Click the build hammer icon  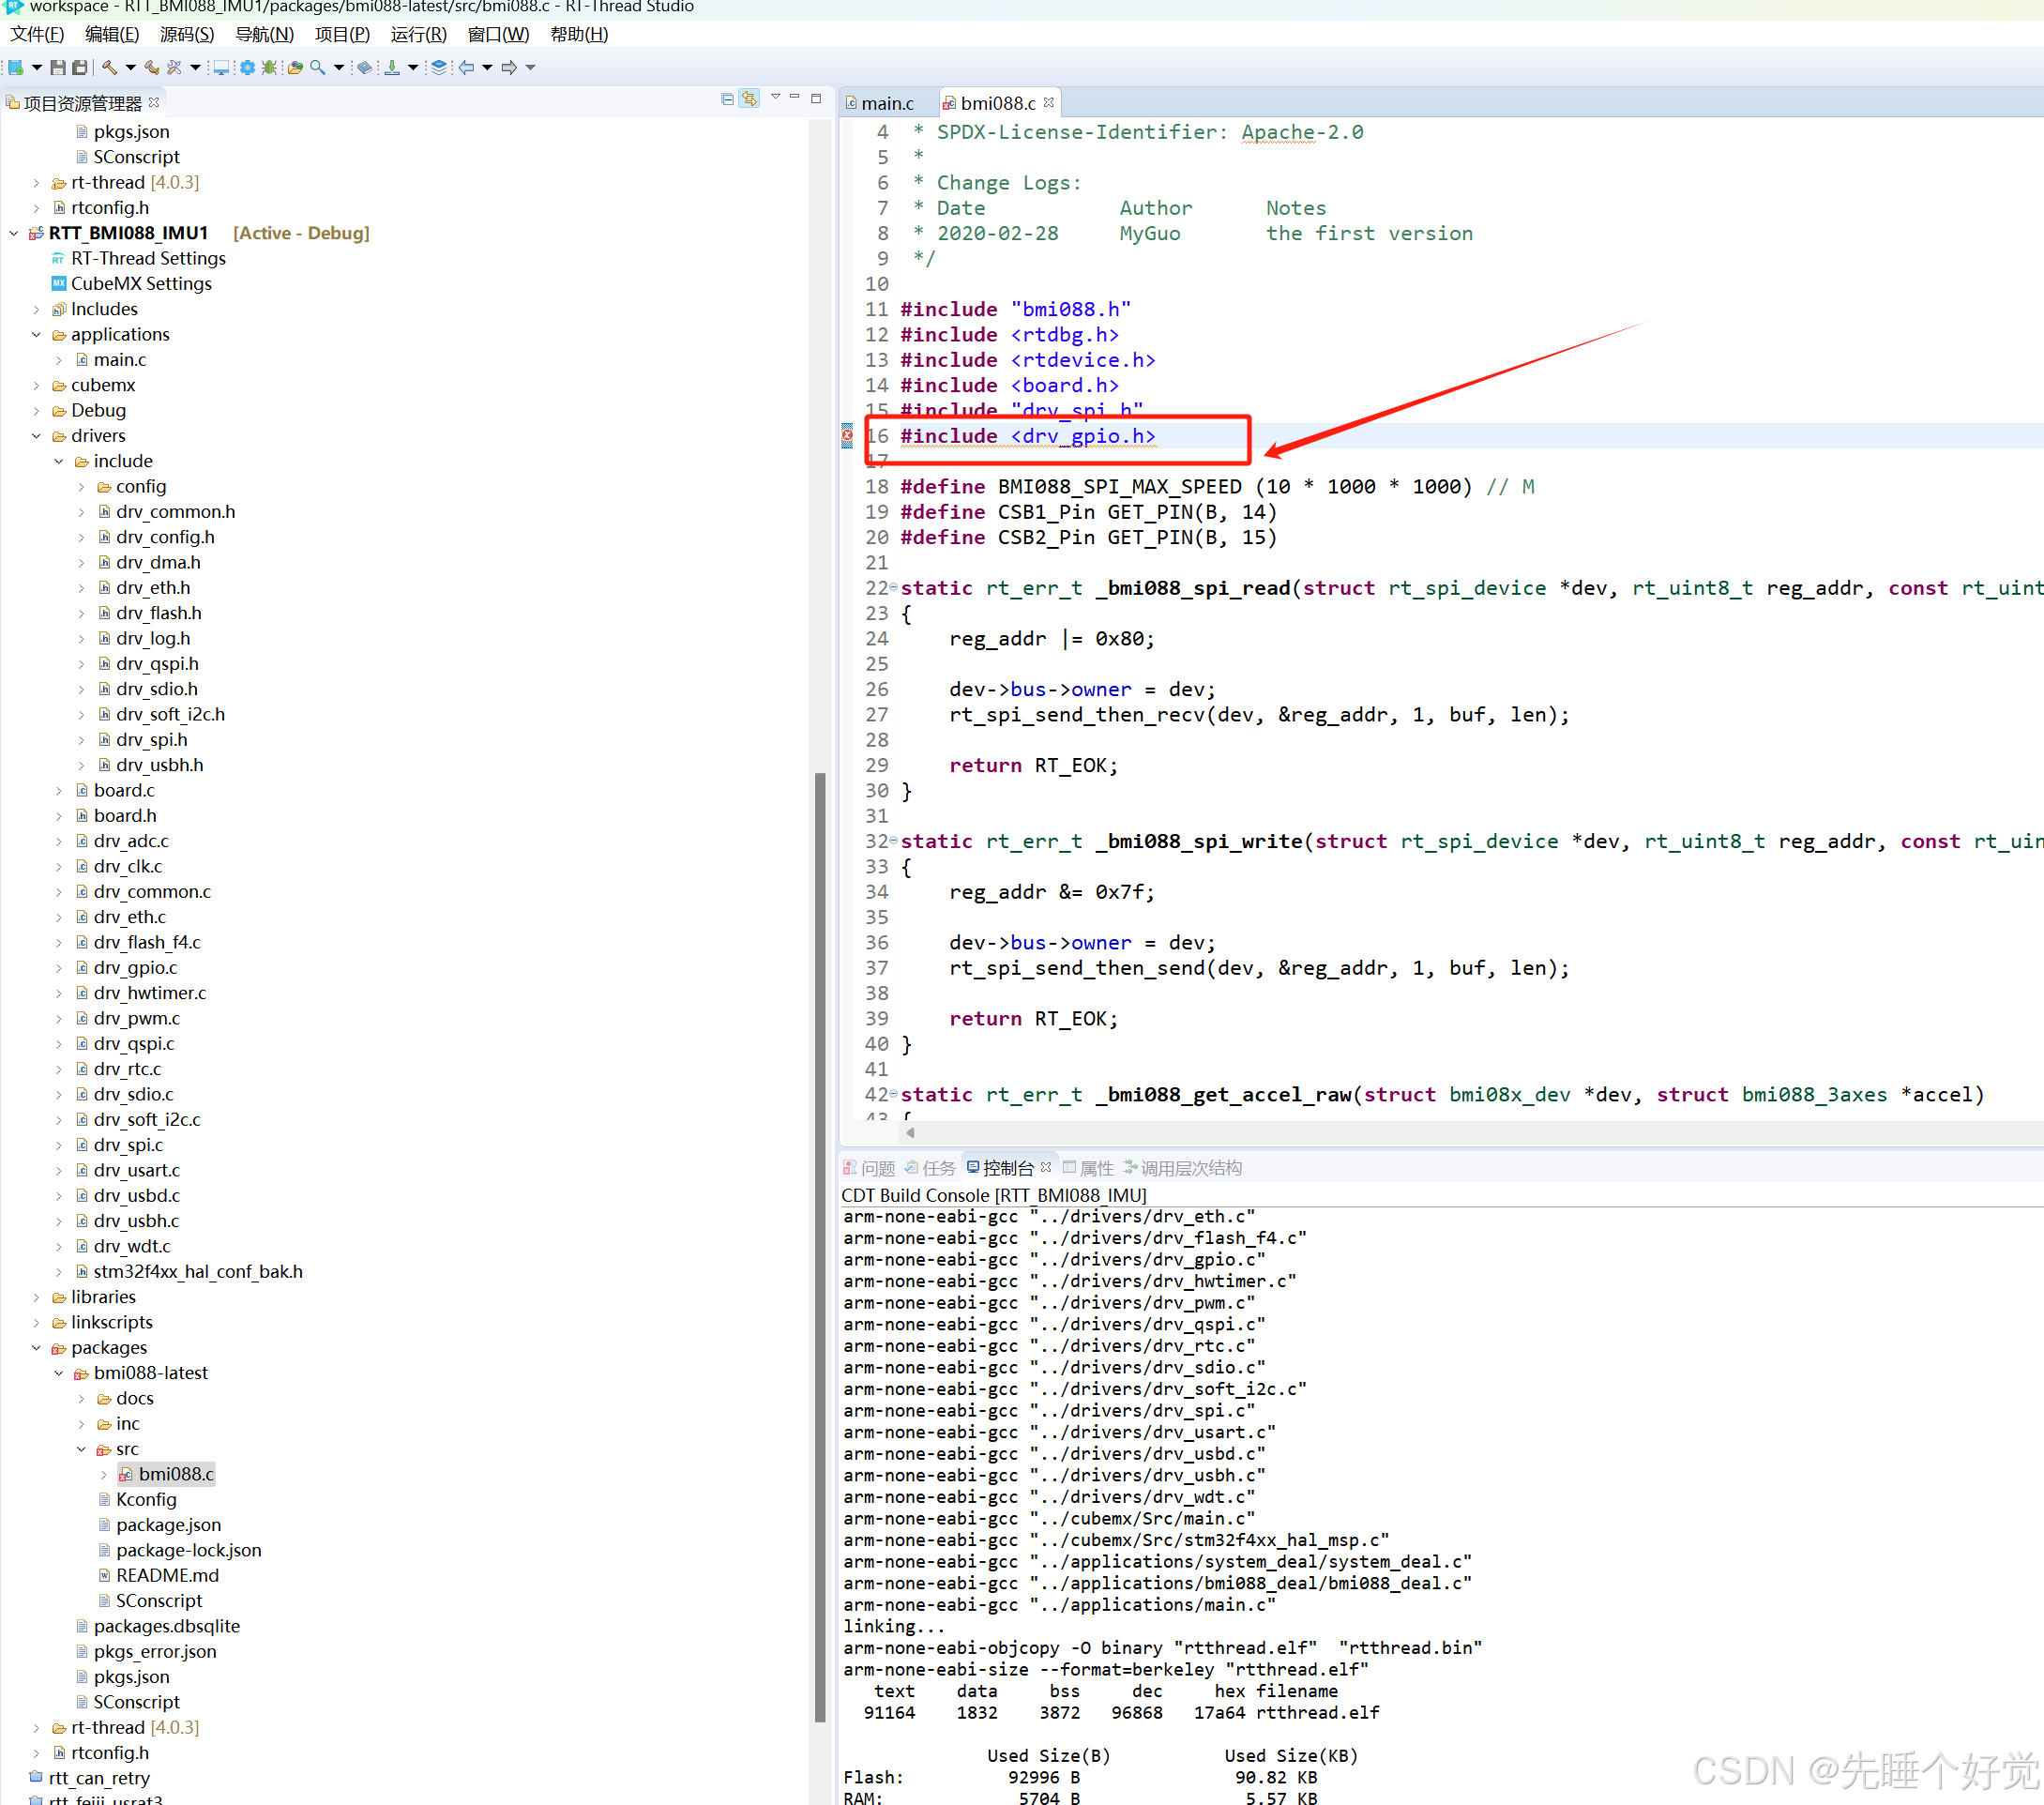[x=109, y=67]
